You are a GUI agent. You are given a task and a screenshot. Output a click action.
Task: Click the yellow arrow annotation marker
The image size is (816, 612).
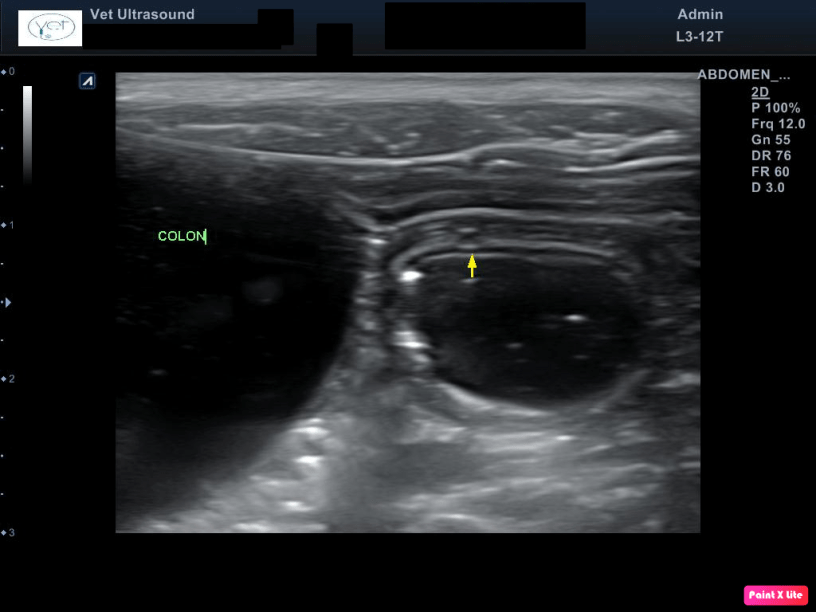pos(472,266)
